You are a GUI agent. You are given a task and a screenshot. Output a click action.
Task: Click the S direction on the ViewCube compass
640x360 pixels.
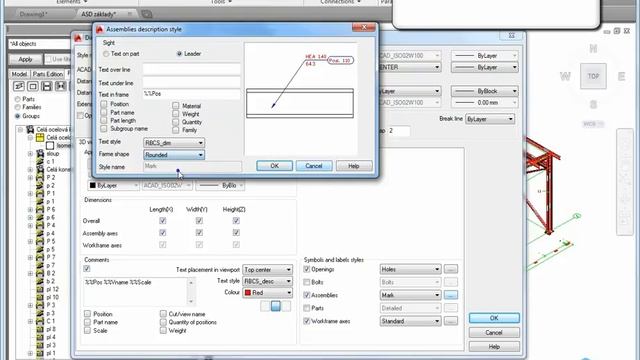[x=593, y=104]
